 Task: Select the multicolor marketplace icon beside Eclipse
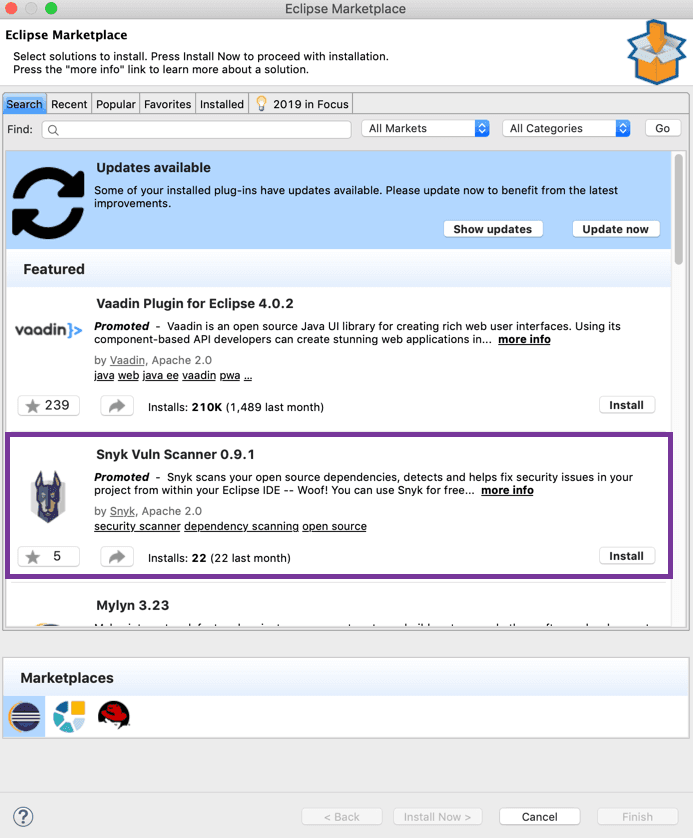point(69,716)
